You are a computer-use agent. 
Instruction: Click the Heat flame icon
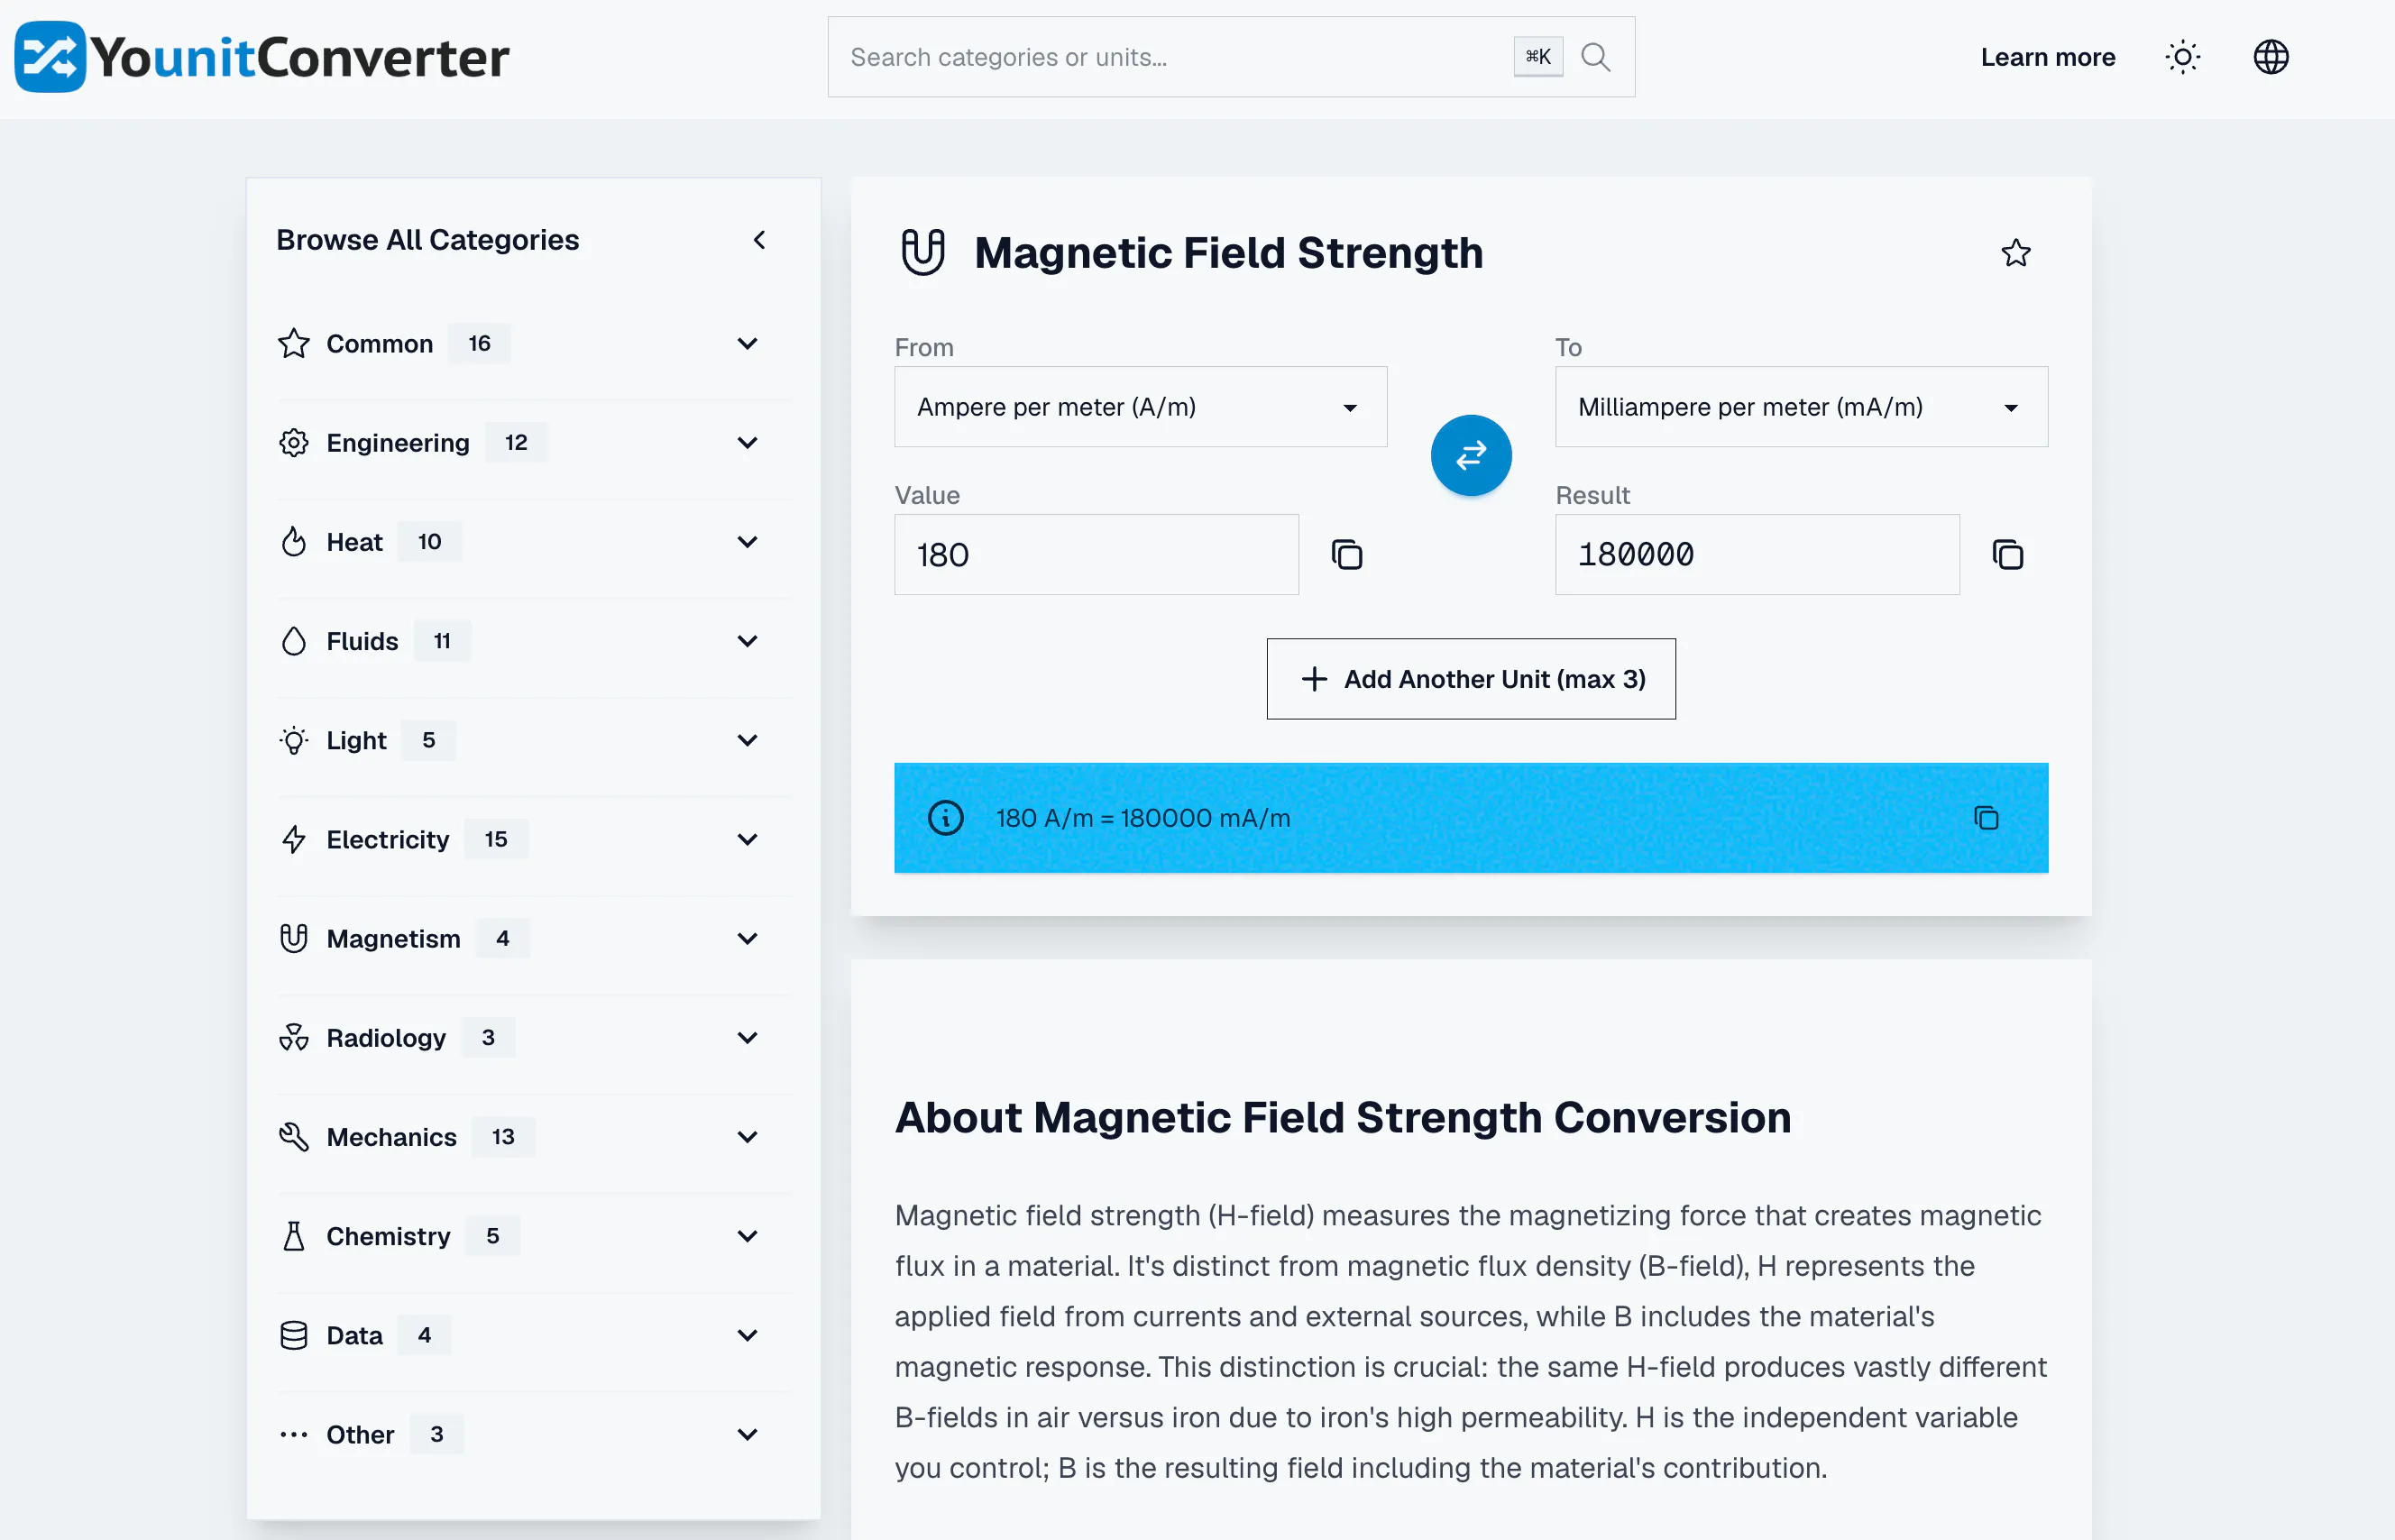294,542
